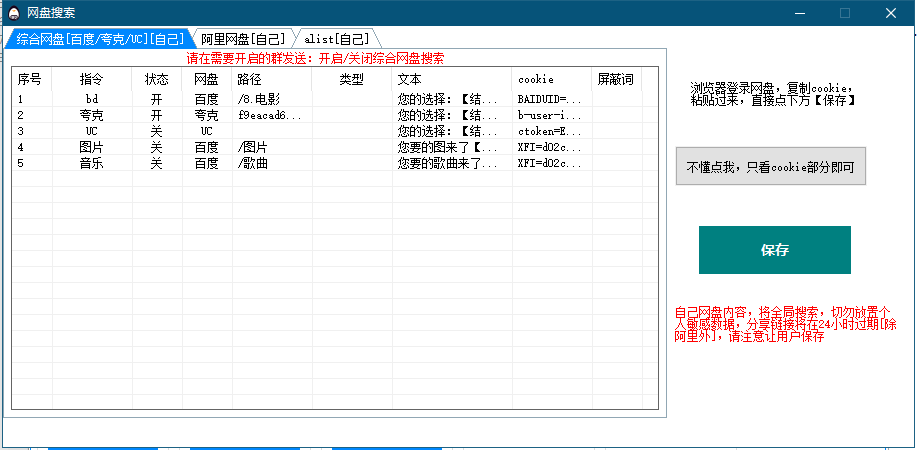Click the 状态 column header
The width and height of the screenshot is (917, 450).
[157, 79]
